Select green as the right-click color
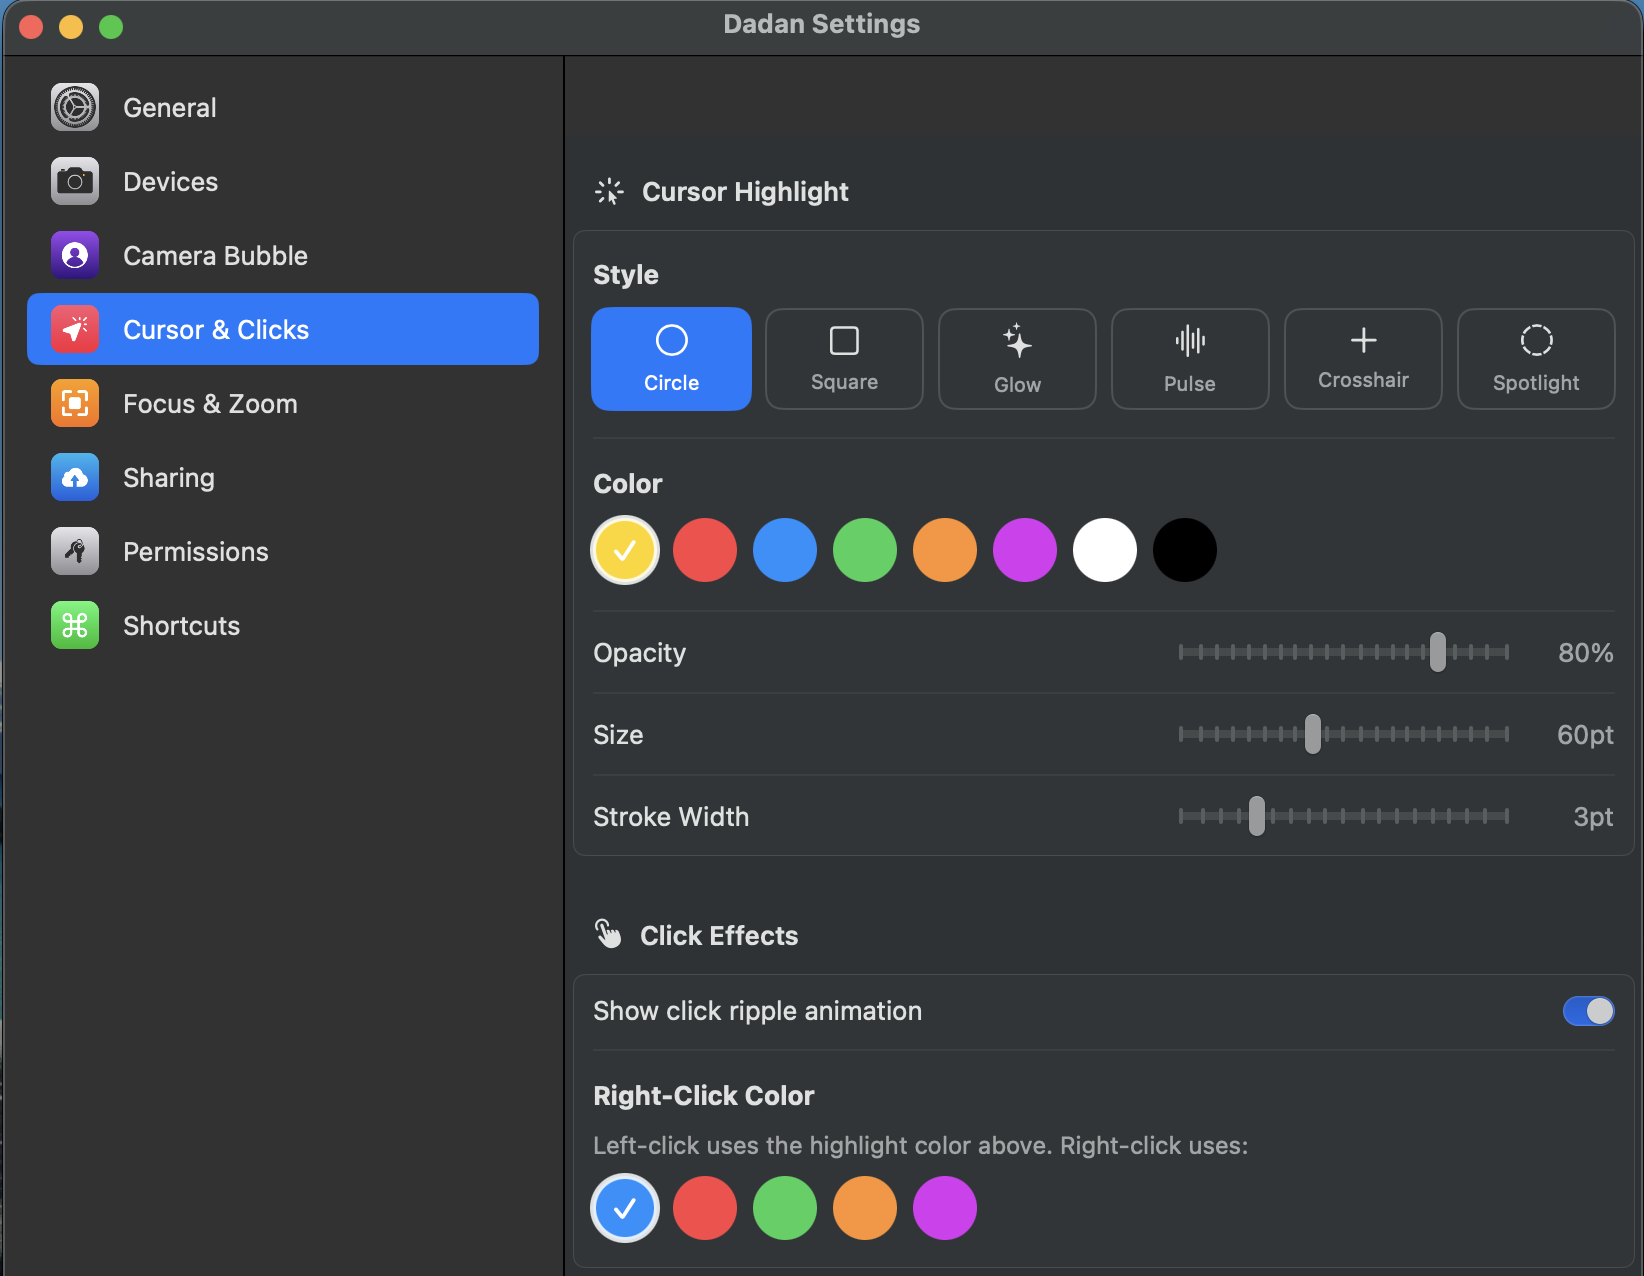 coord(784,1208)
